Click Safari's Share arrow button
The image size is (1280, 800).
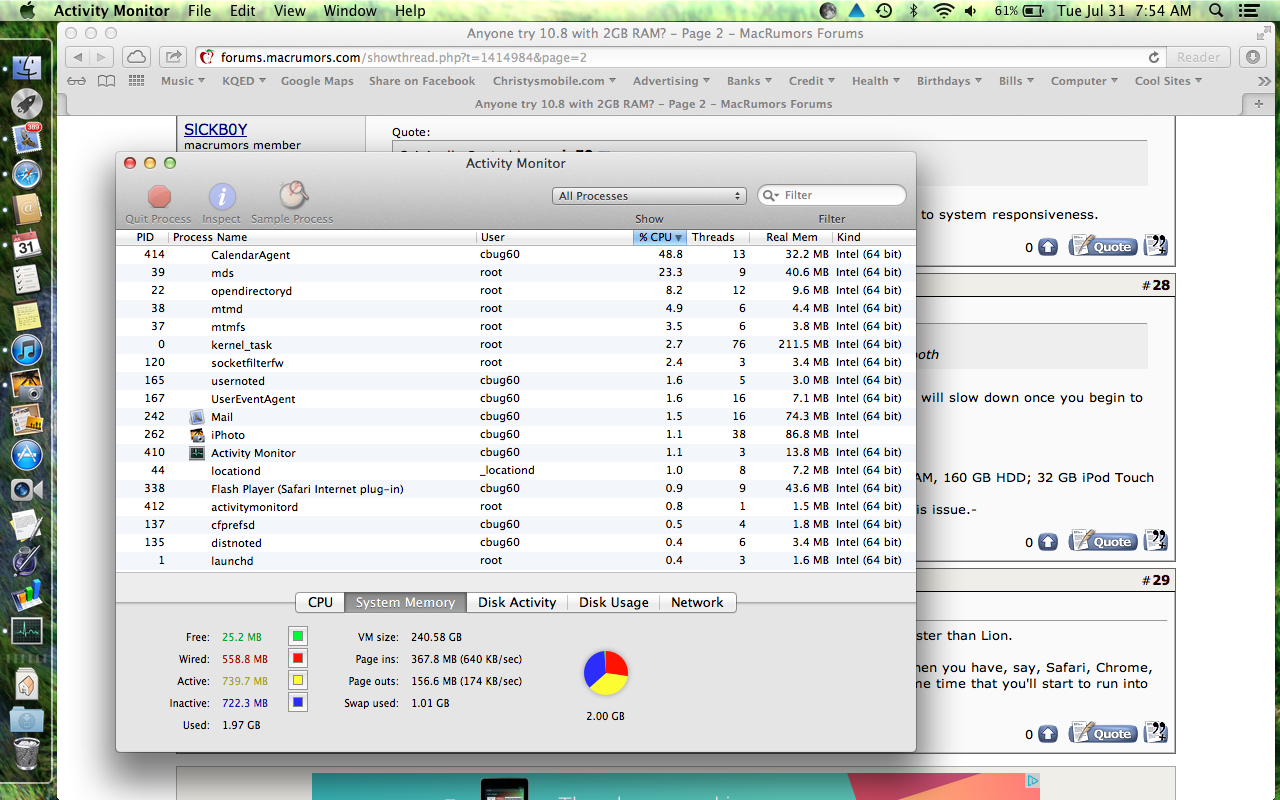[x=173, y=57]
